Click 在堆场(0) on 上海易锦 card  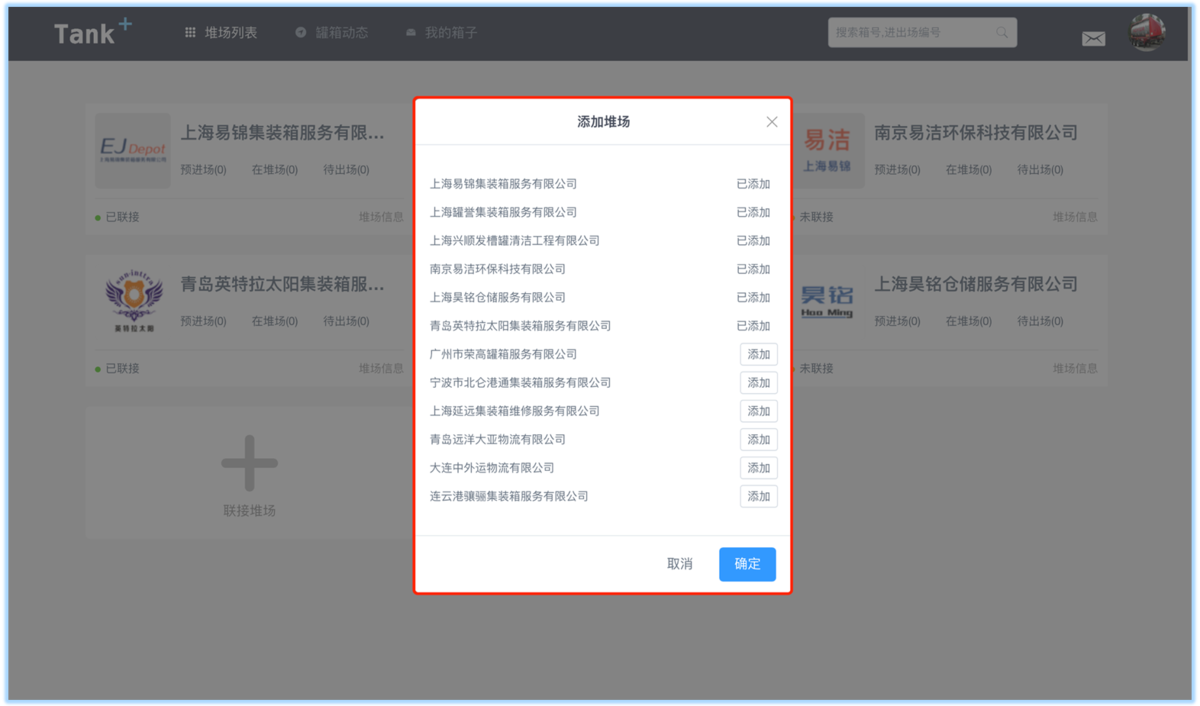click(275, 170)
